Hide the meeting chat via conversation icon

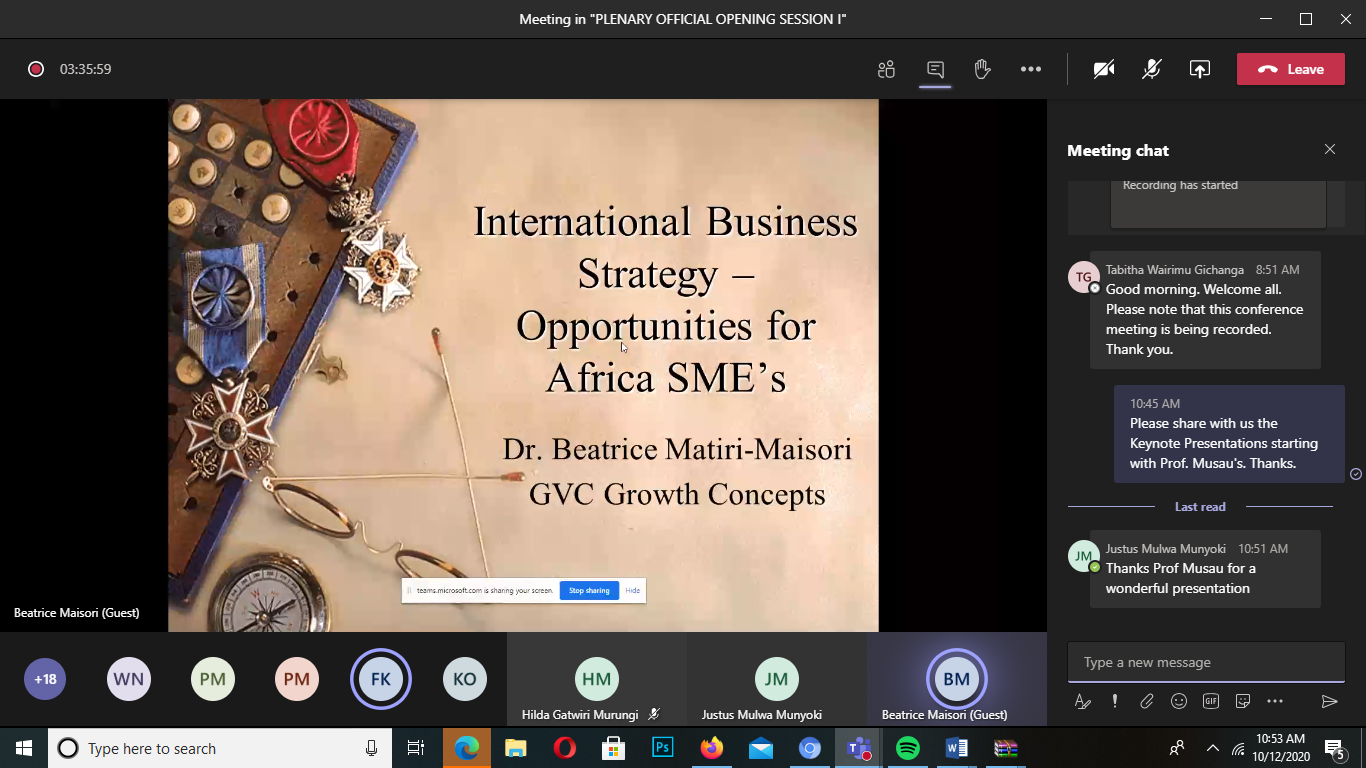[935, 69]
